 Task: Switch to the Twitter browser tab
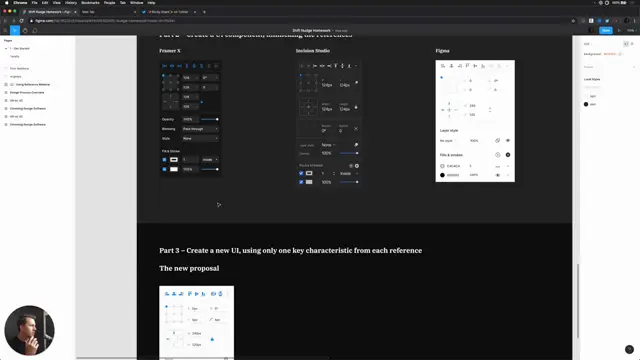pos(168,12)
